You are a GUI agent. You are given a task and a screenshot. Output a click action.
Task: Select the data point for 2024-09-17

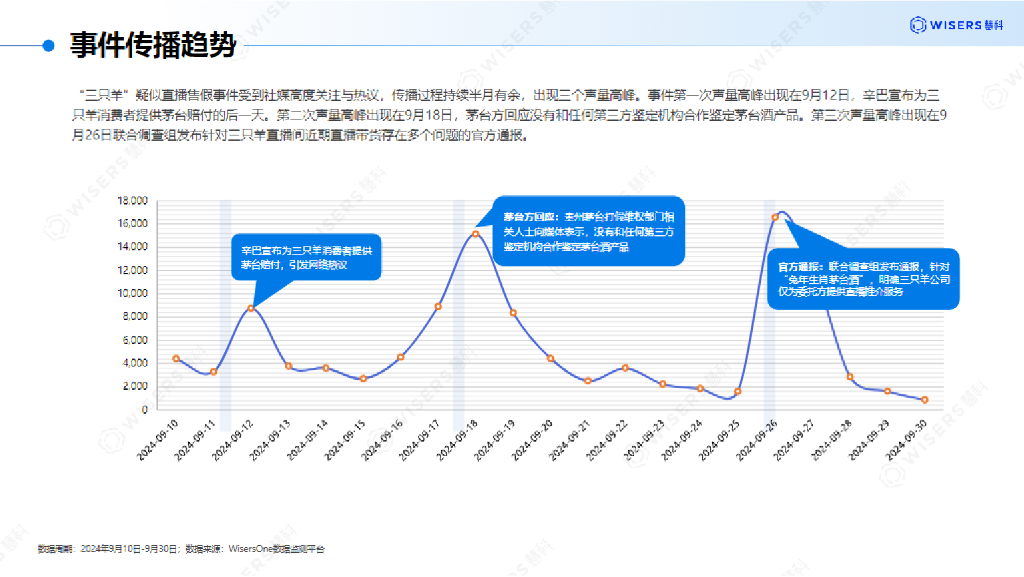click(438, 306)
